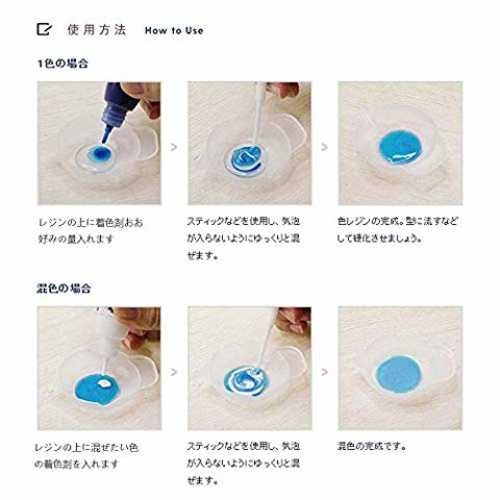Click the first arrow chevron in mixed-color row

(x=174, y=372)
